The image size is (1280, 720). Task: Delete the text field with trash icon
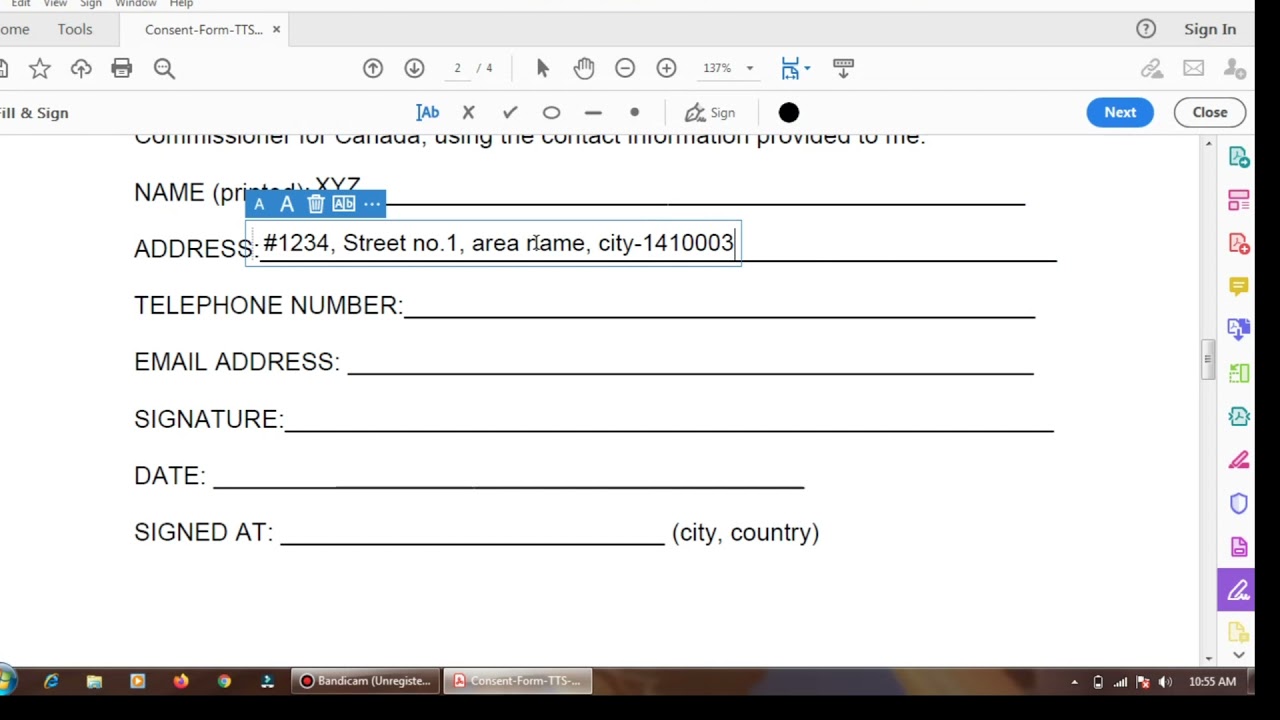(x=316, y=204)
